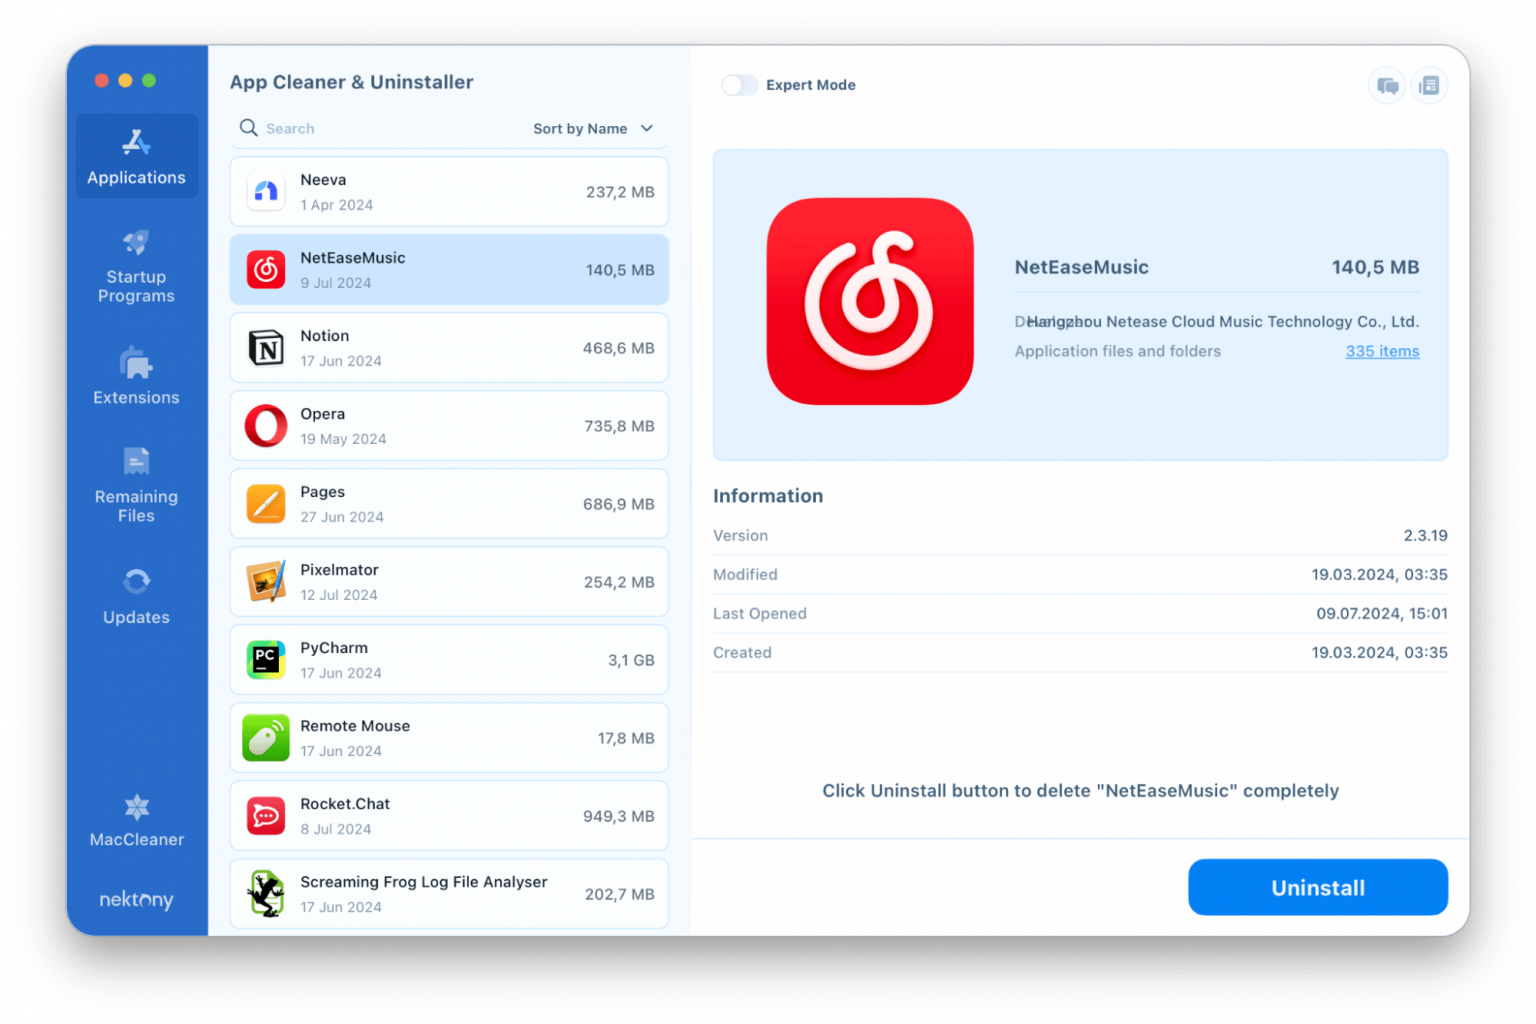Click the news list icon at top right

coord(1429,86)
